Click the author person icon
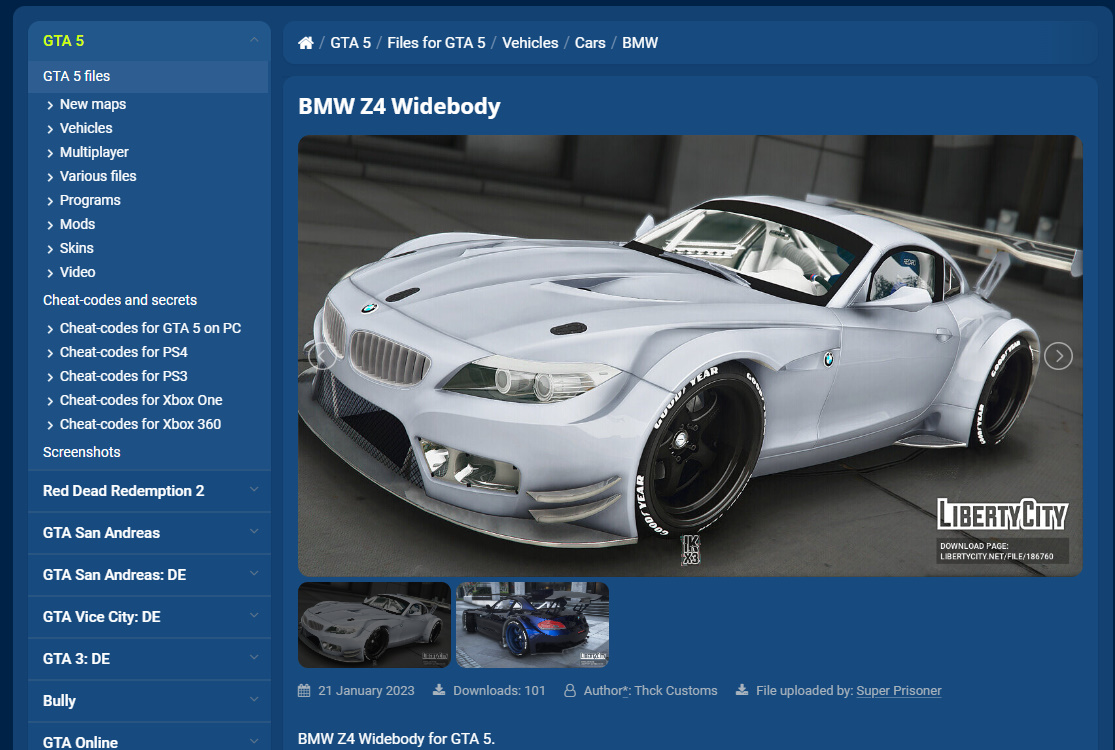 570,690
